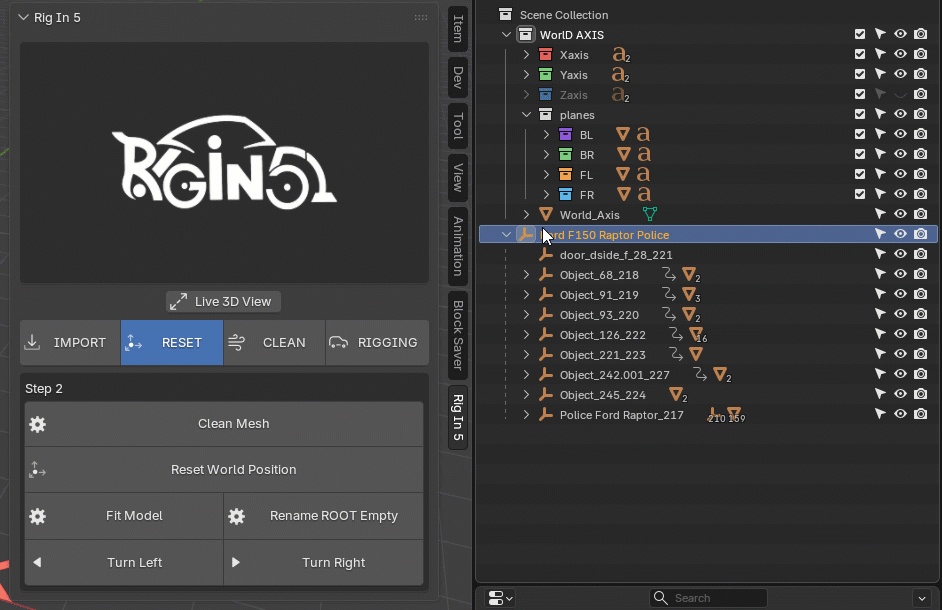Expand Police Ford Raptor_217 children

[x=526, y=415]
